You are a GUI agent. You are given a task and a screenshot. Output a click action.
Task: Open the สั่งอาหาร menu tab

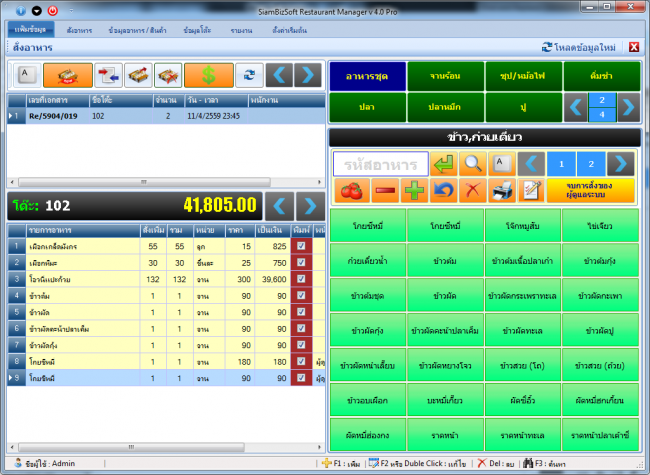tap(79, 30)
